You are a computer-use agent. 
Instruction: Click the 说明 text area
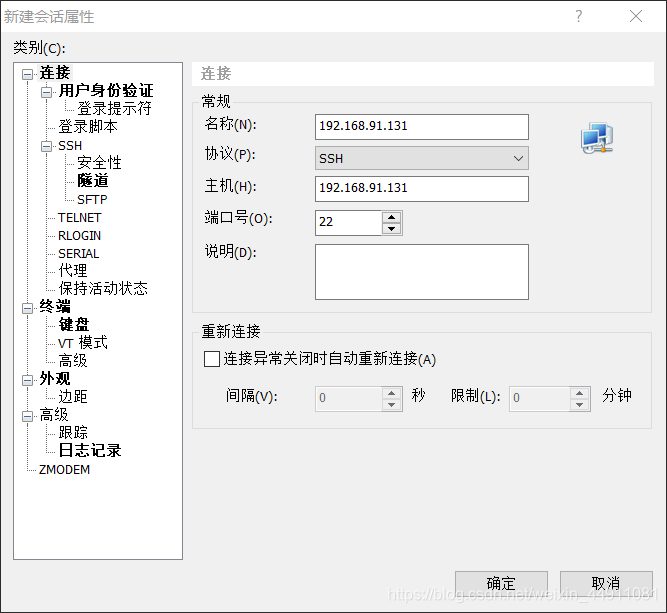point(422,272)
